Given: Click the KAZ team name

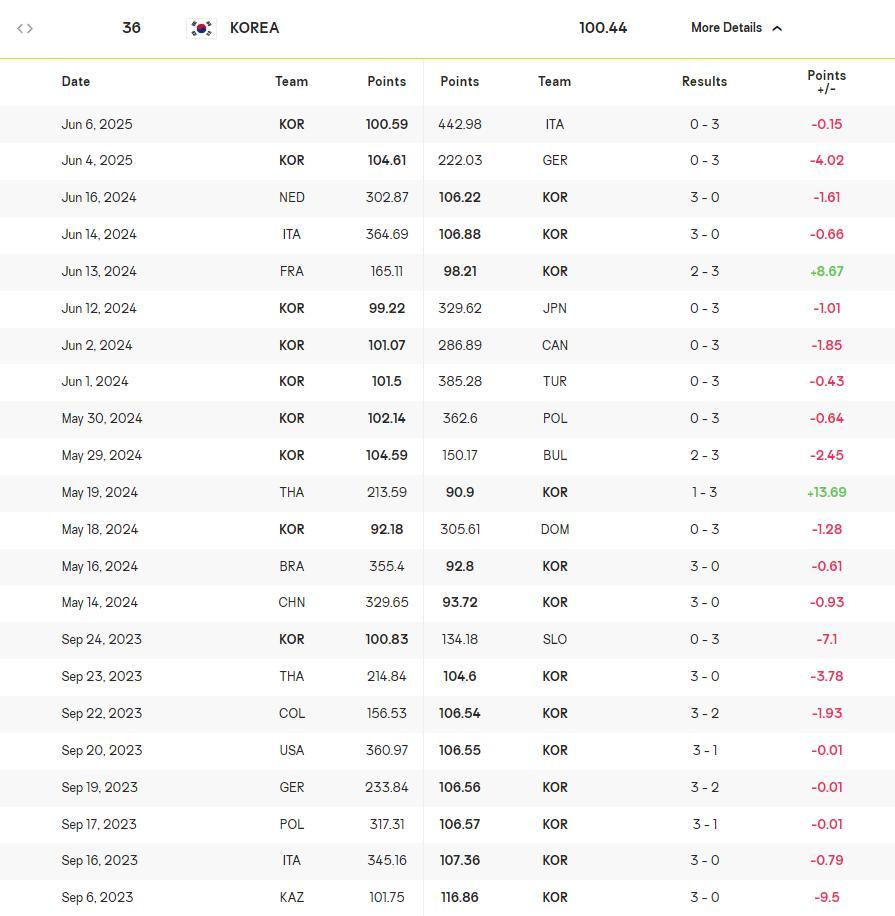Looking at the screenshot, I should click(x=291, y=897).
